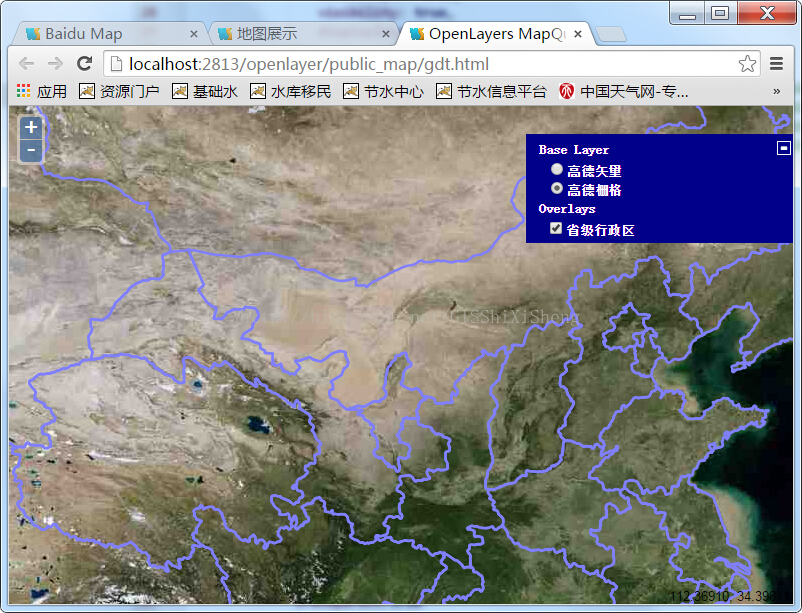Zoom out the map with minus button
Screen dimensions: 802x613
pos(31,150)
